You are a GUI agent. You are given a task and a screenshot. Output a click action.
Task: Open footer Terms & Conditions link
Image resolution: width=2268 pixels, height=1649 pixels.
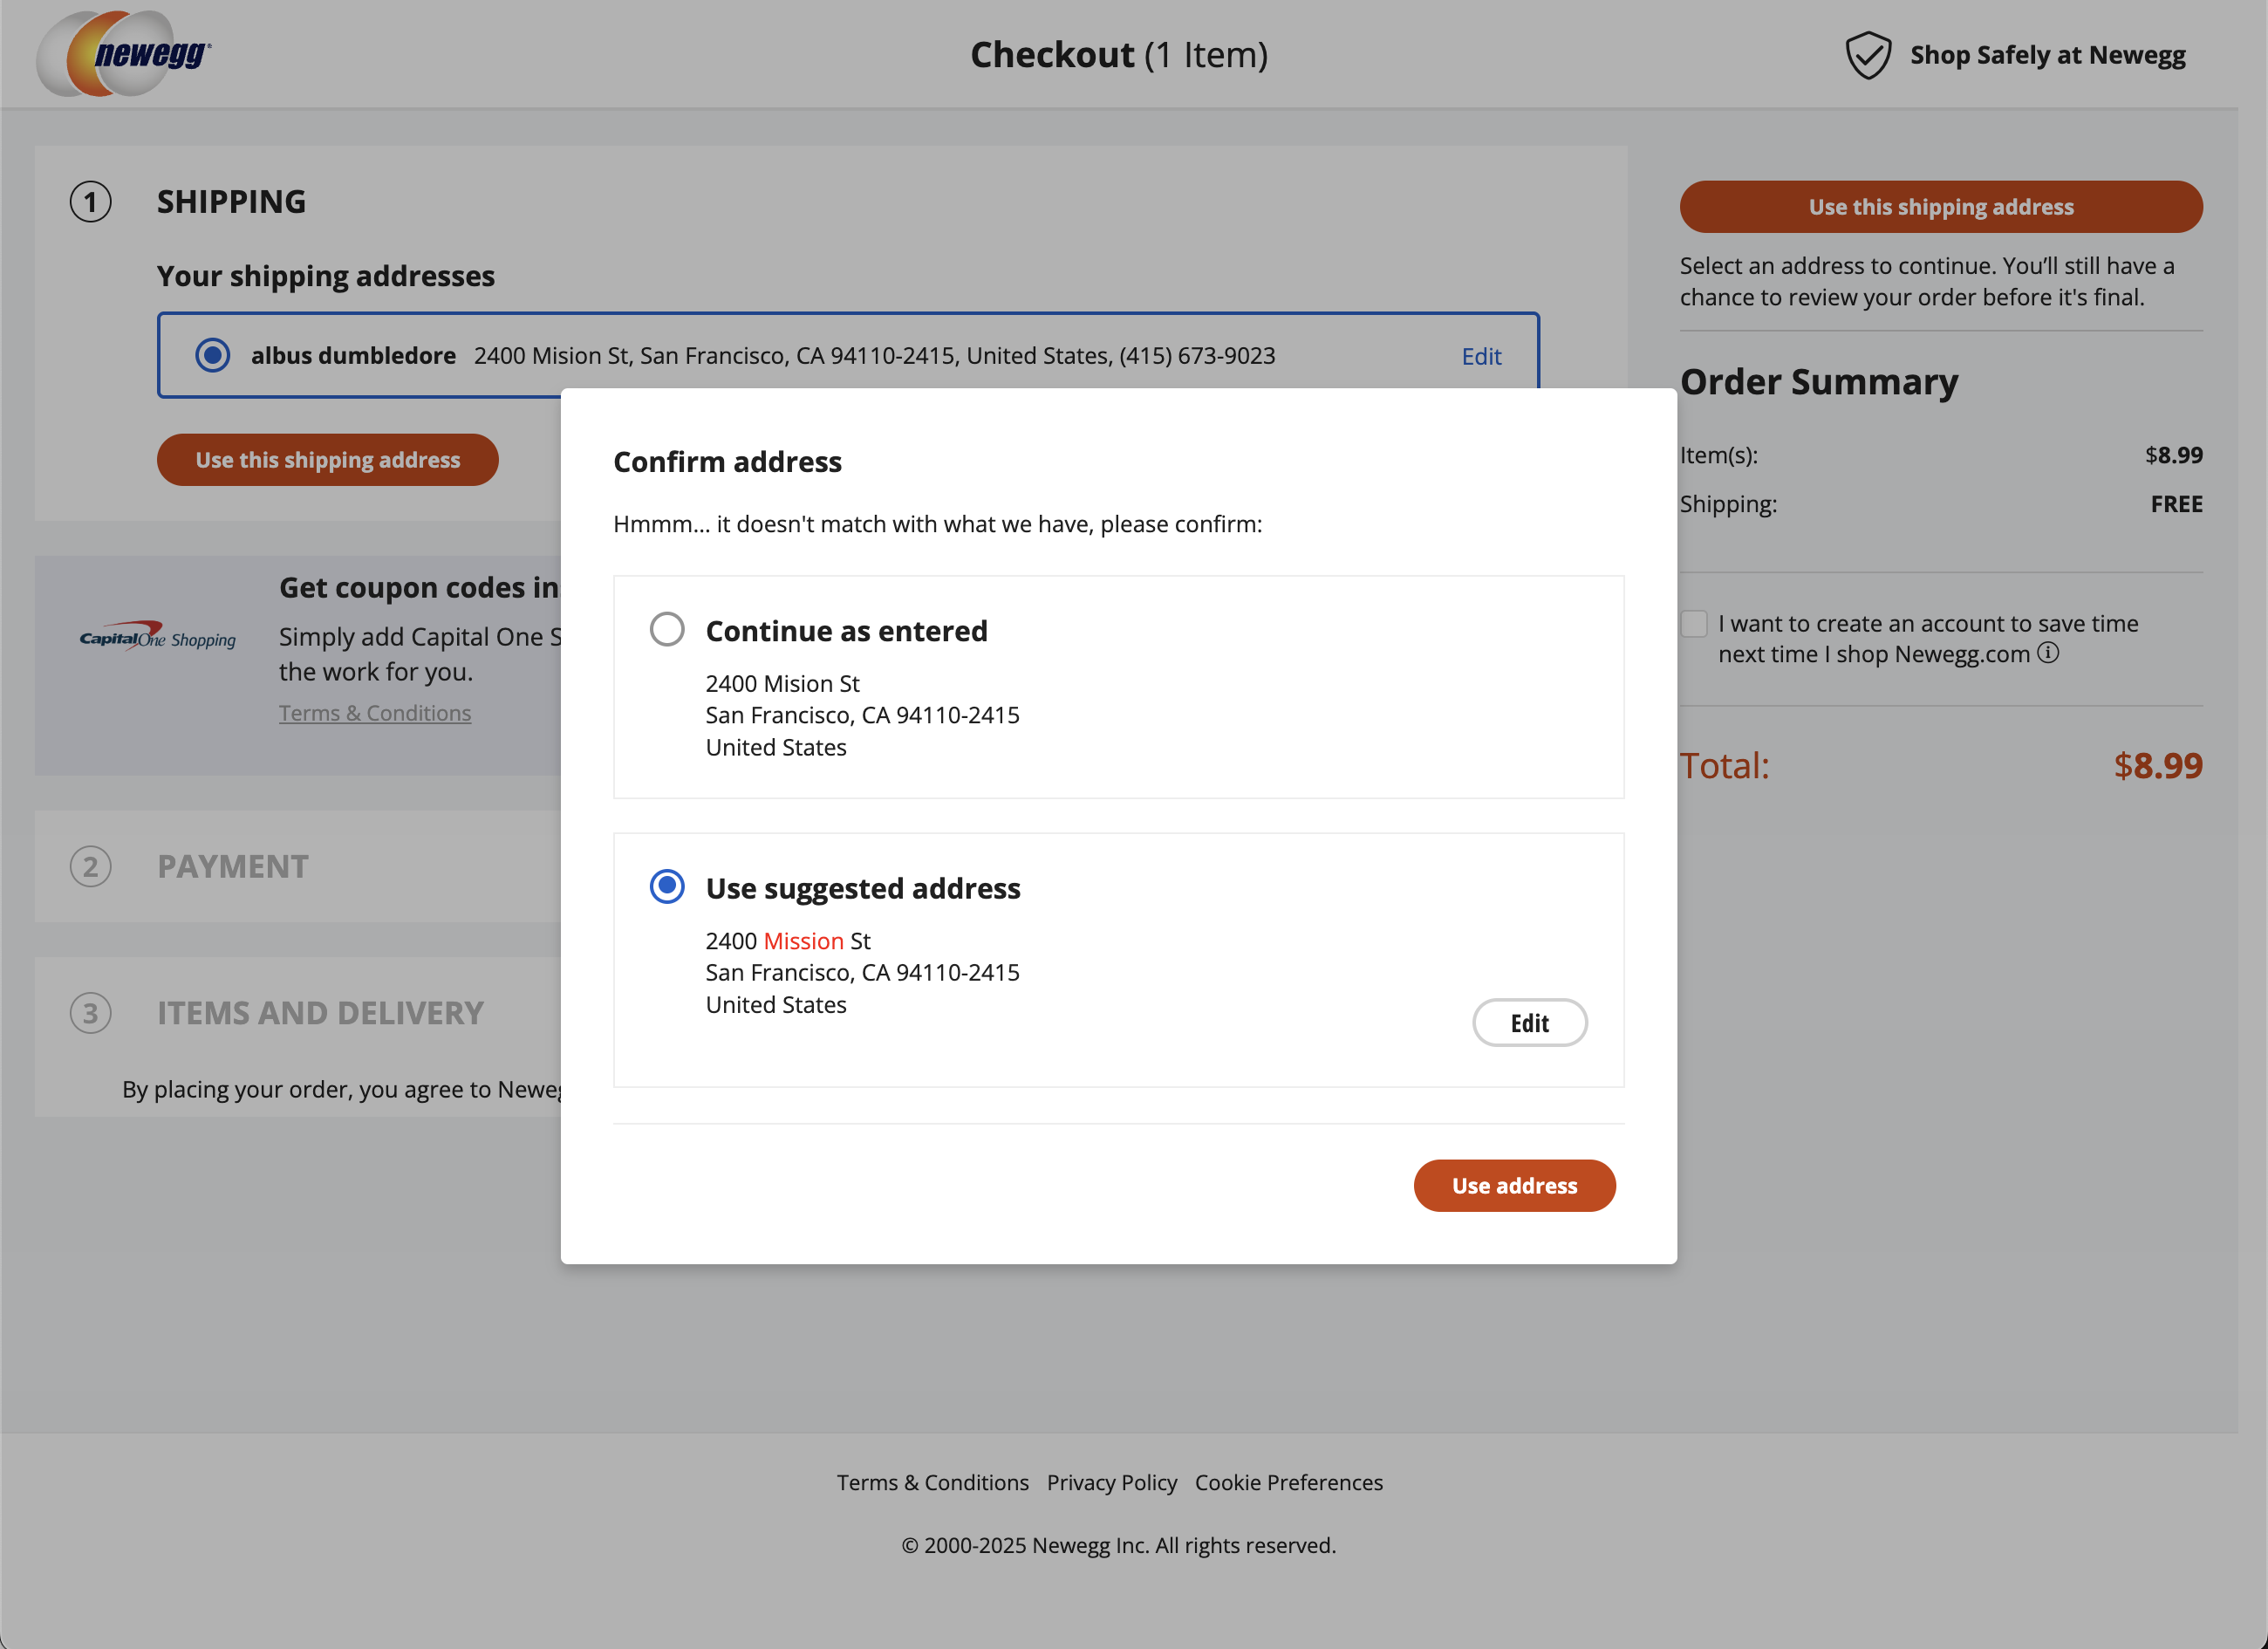[x=932, y=1482]
